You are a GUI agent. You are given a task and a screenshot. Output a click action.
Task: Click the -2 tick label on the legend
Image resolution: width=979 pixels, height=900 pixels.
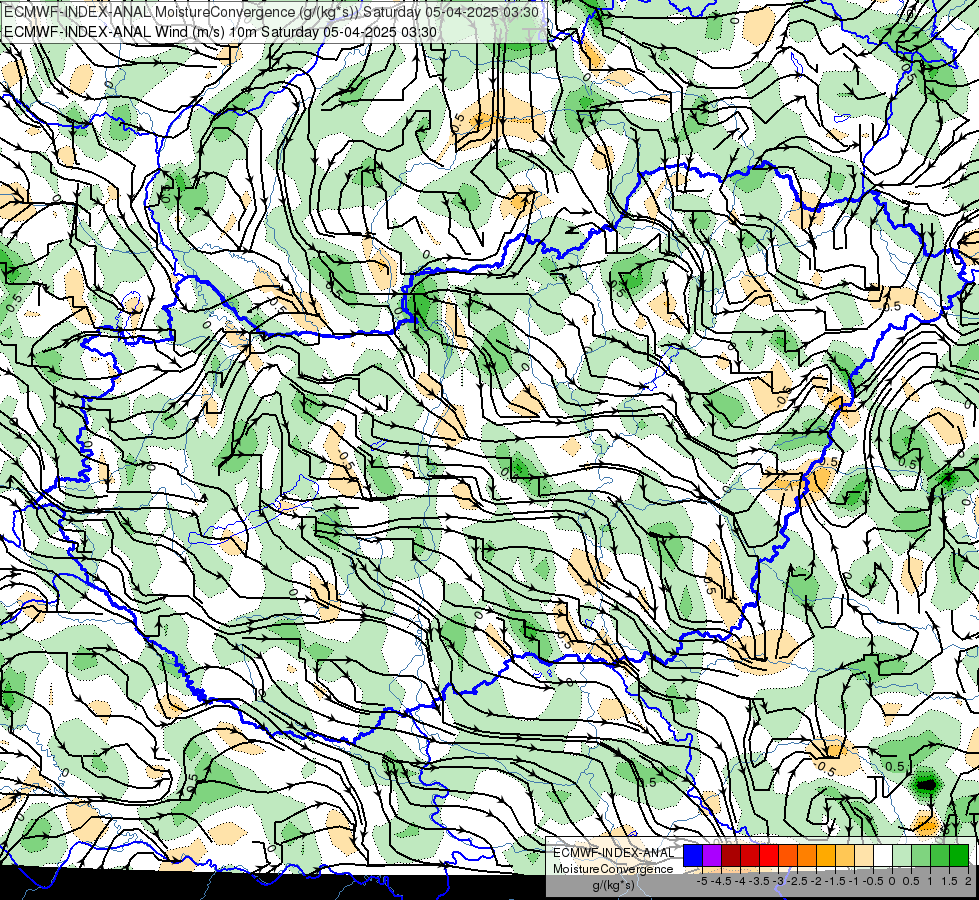817,881
